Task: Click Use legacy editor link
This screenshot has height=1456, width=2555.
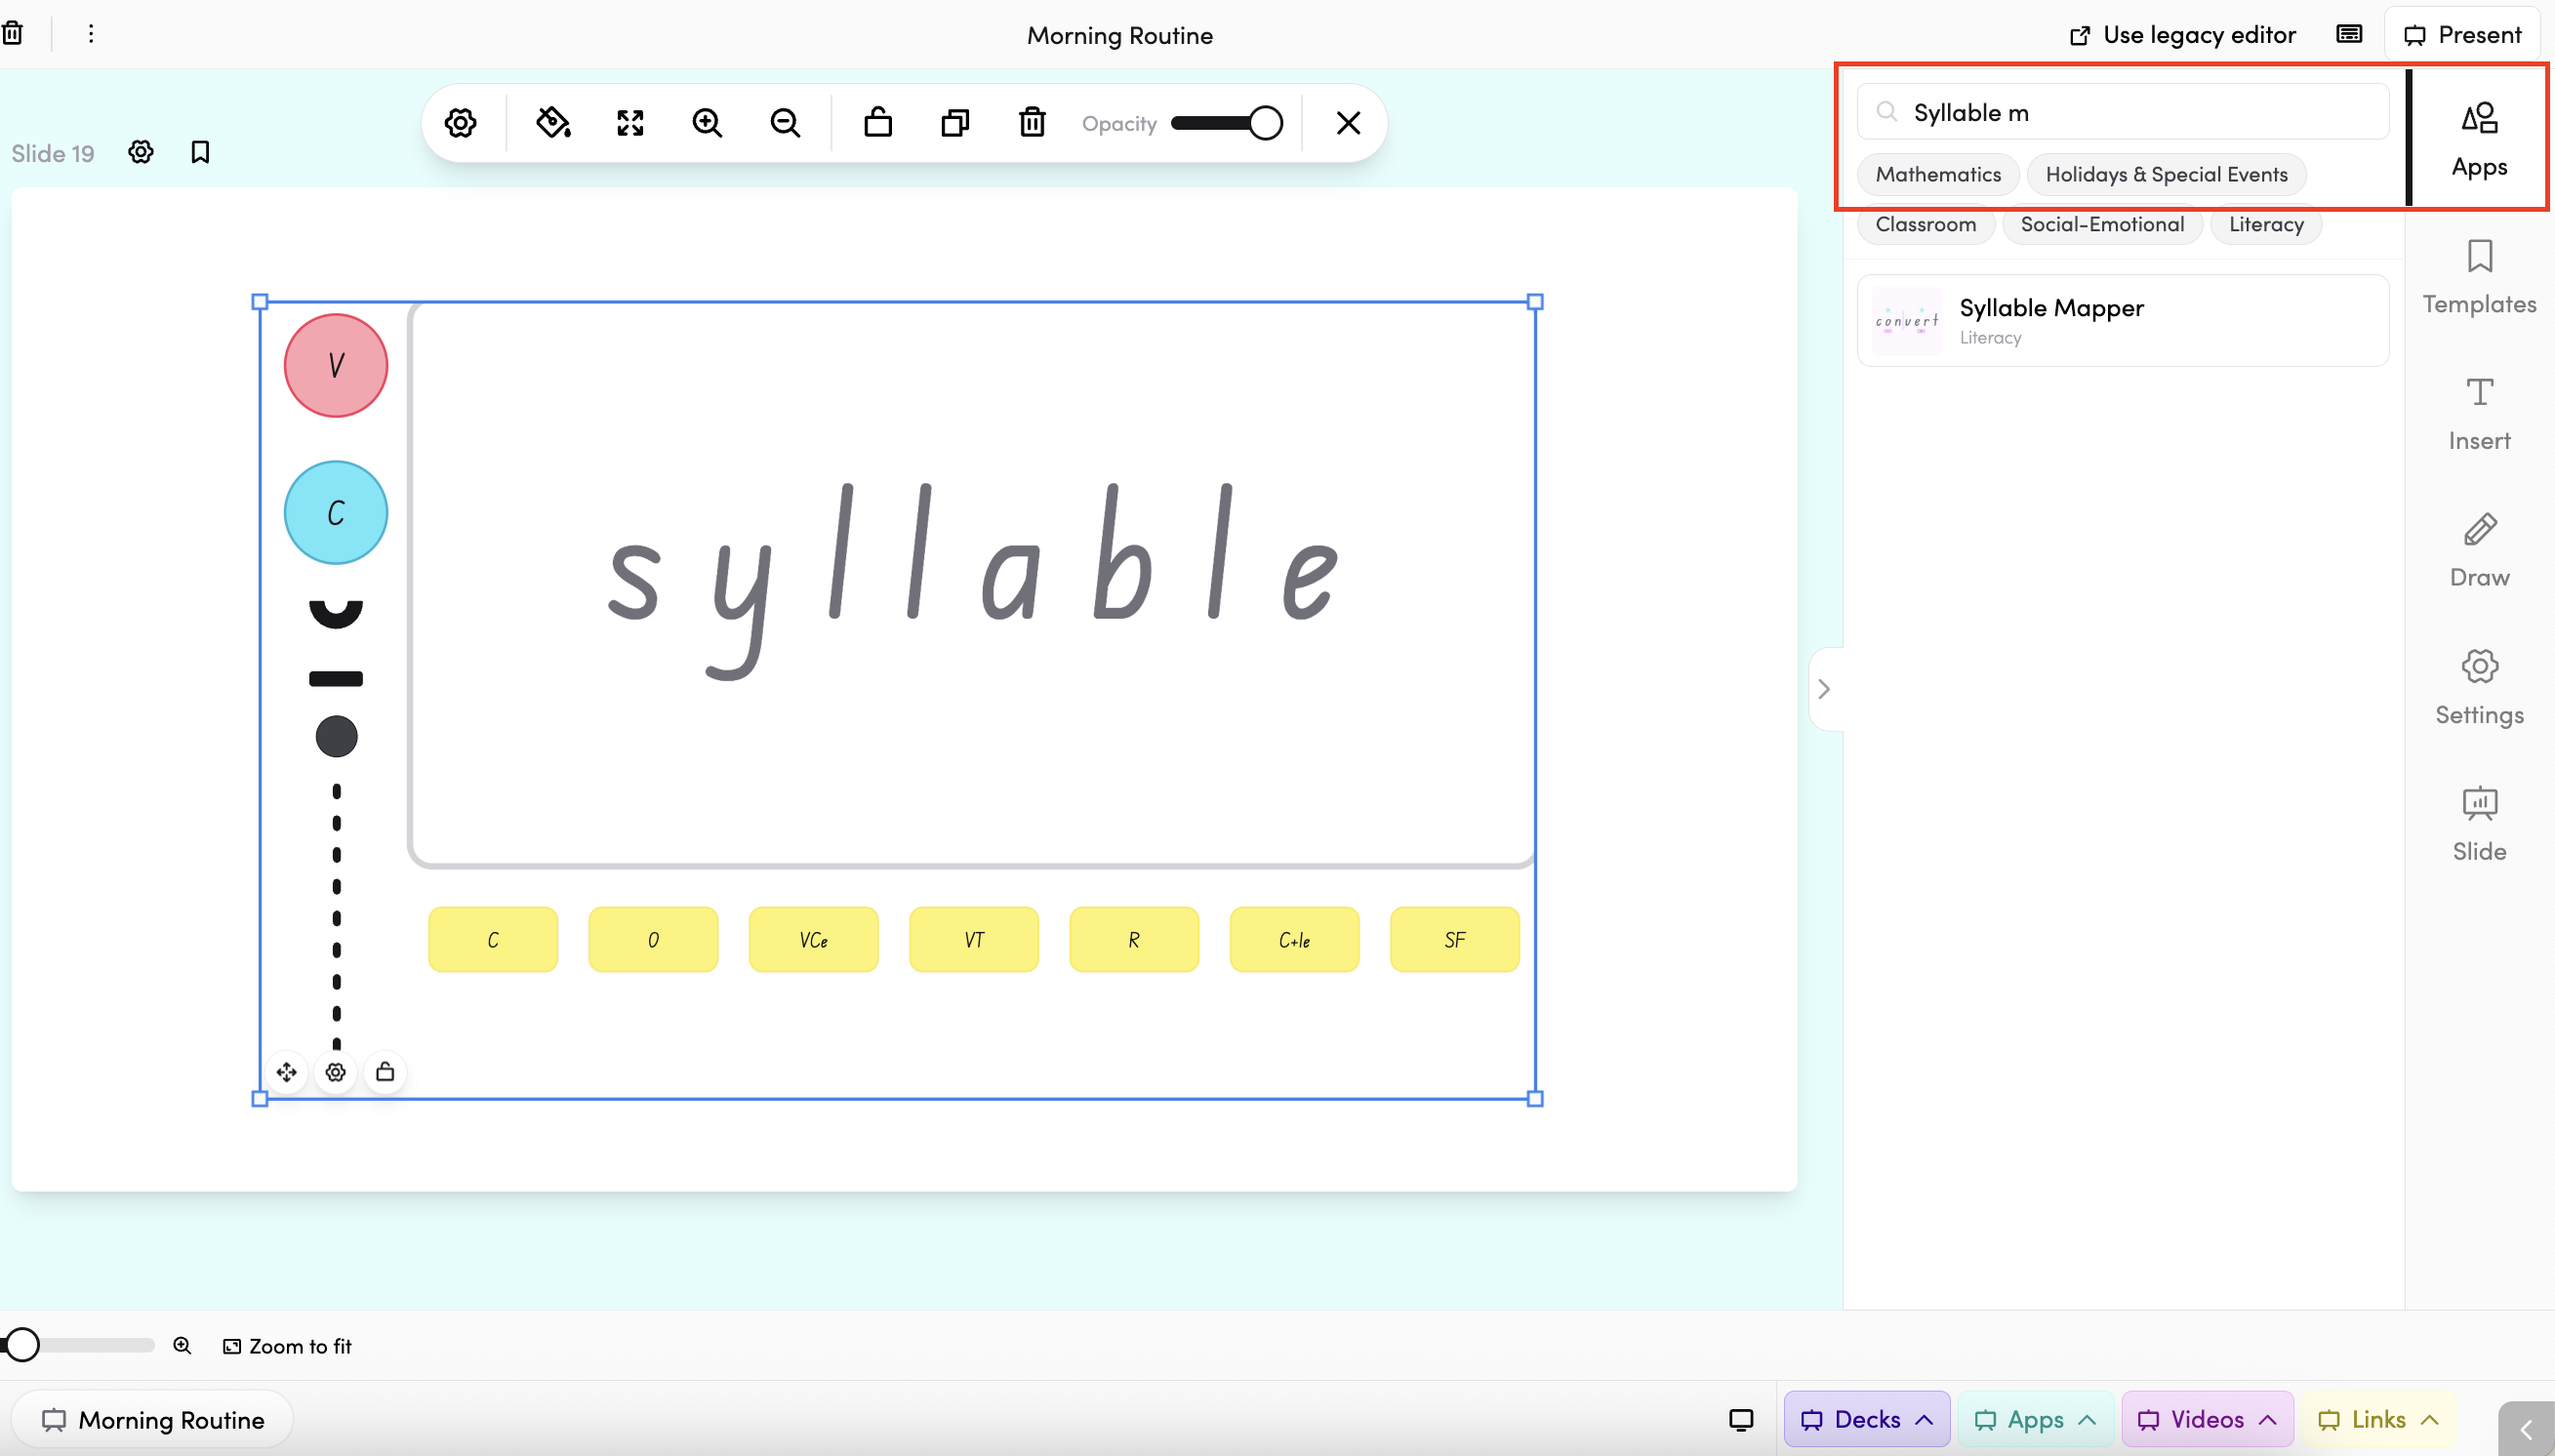Action: (x=2182, y=35)
